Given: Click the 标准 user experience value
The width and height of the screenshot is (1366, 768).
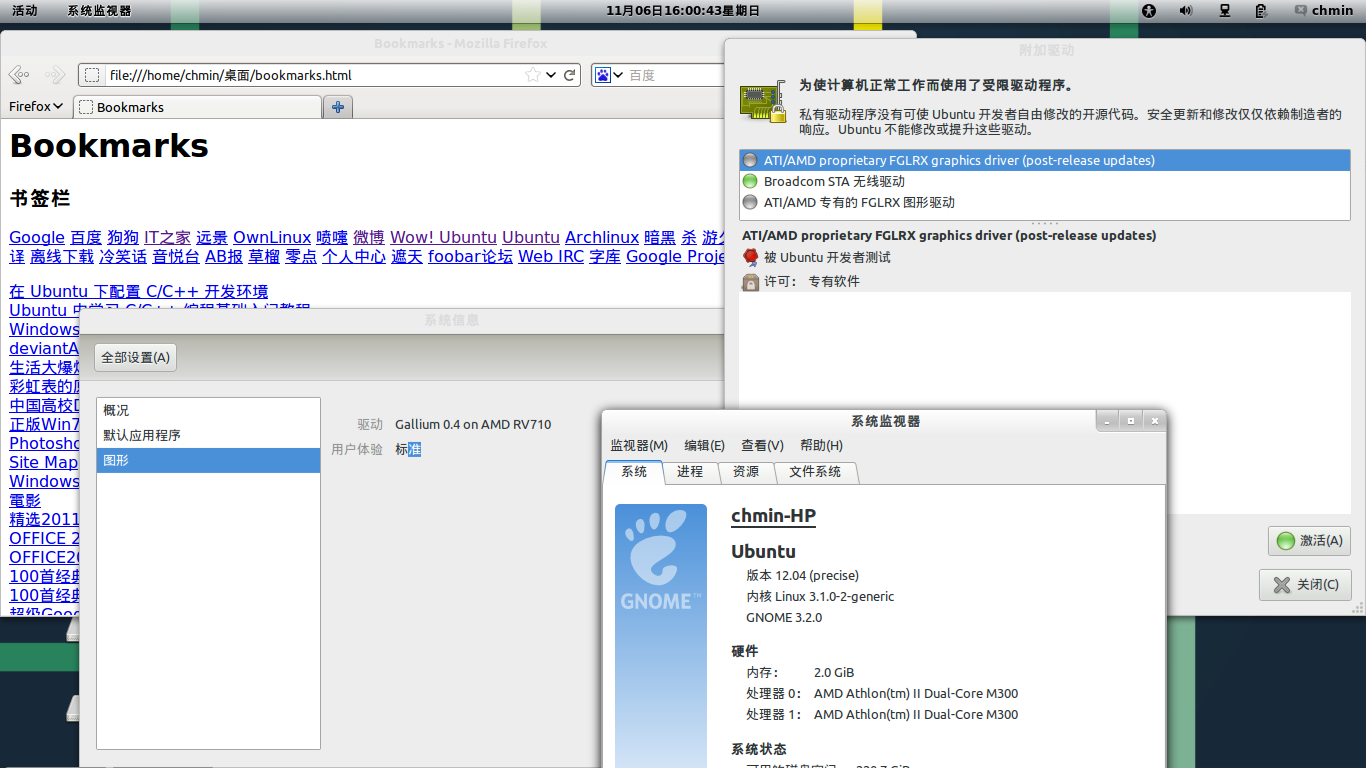Looking at the screenshot, I should click(408, 449).
